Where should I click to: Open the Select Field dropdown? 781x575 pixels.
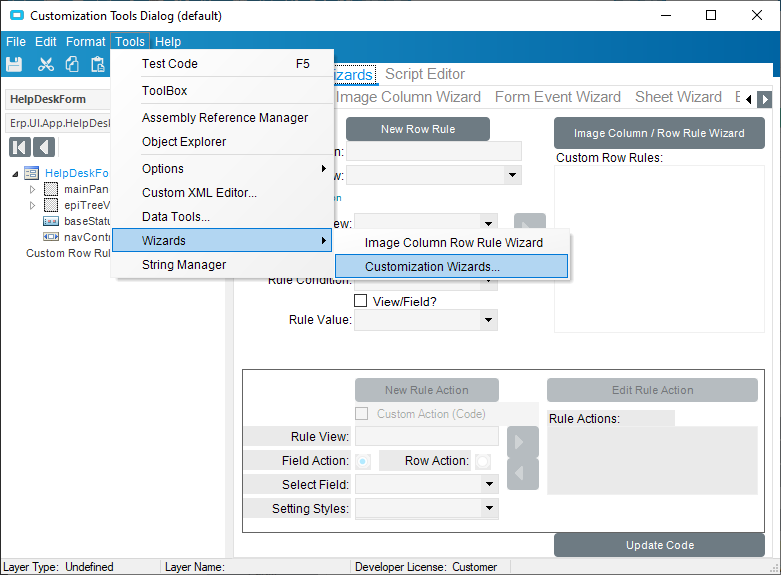(489, 484)
